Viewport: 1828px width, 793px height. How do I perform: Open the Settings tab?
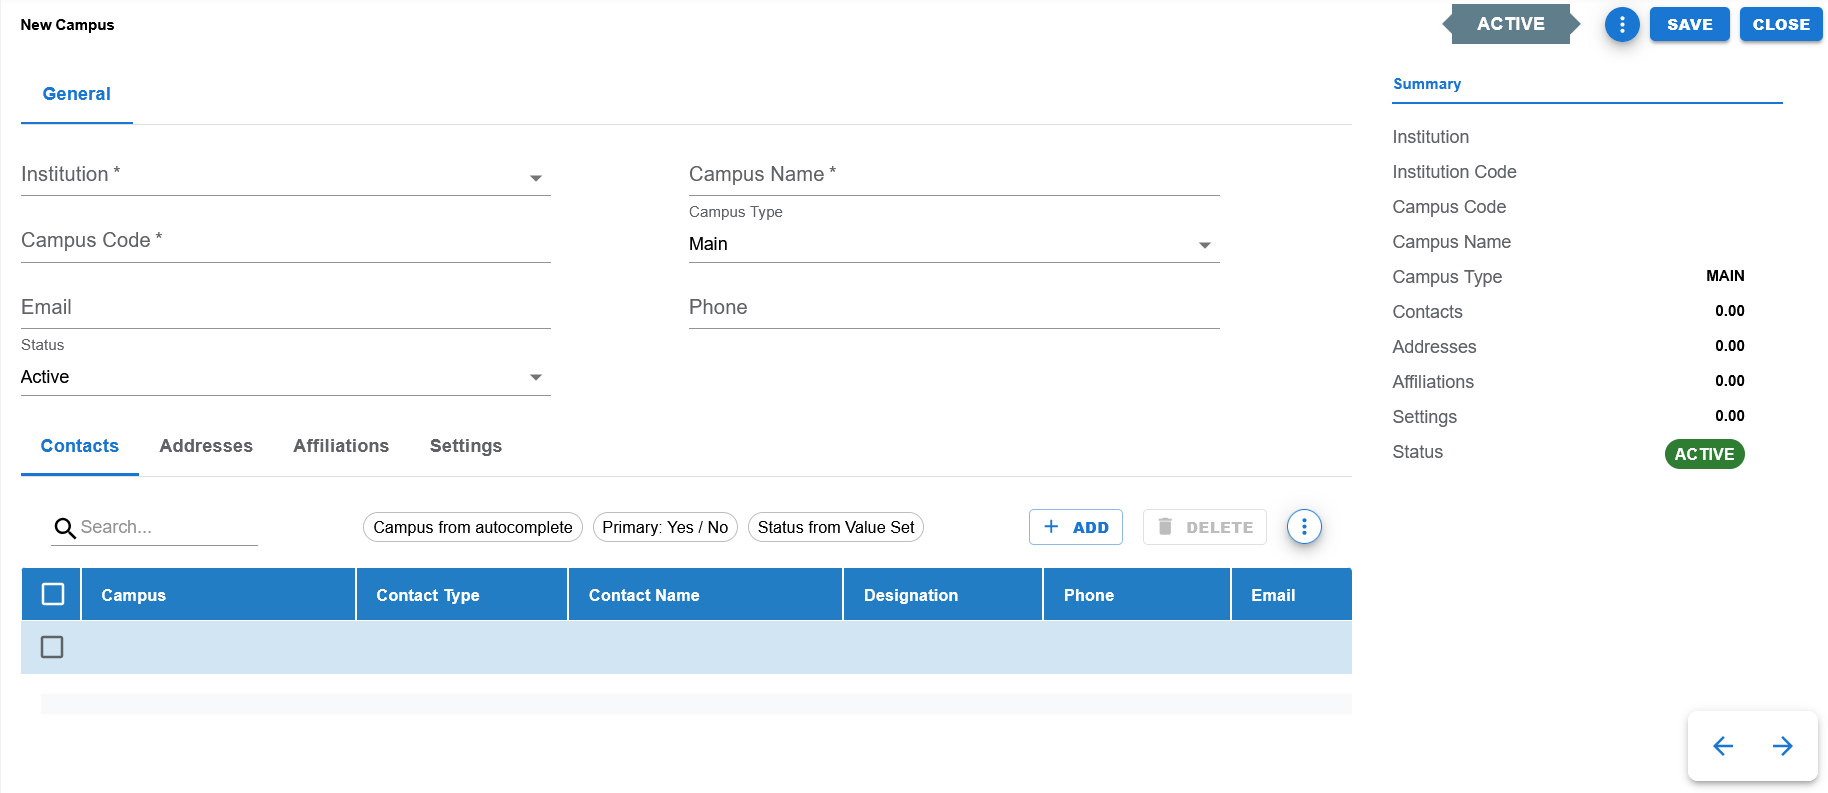[x=466, y=446]
